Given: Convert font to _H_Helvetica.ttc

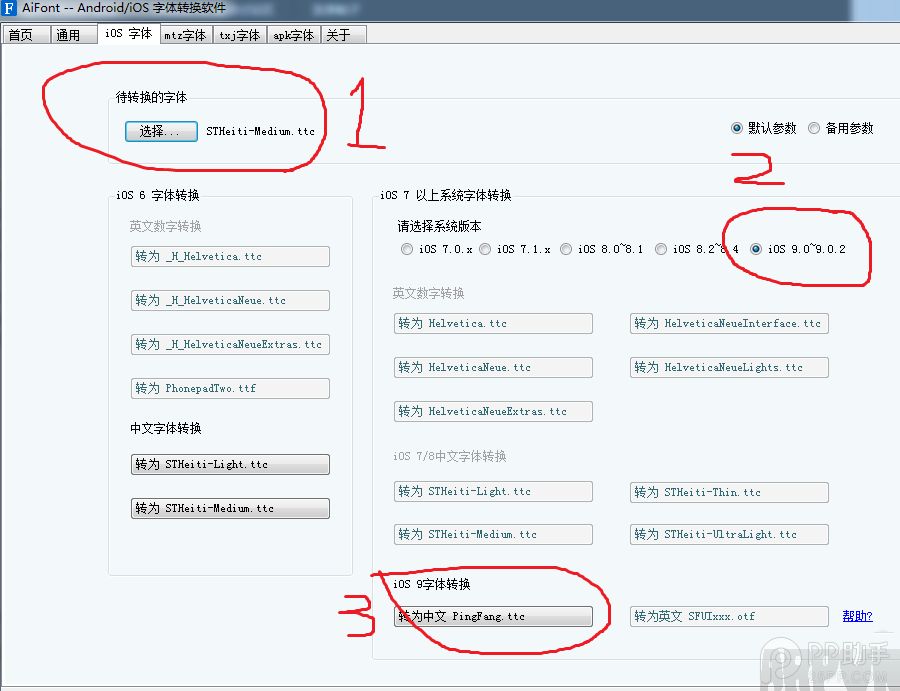Looking at the screenshot, I should 230,256.
